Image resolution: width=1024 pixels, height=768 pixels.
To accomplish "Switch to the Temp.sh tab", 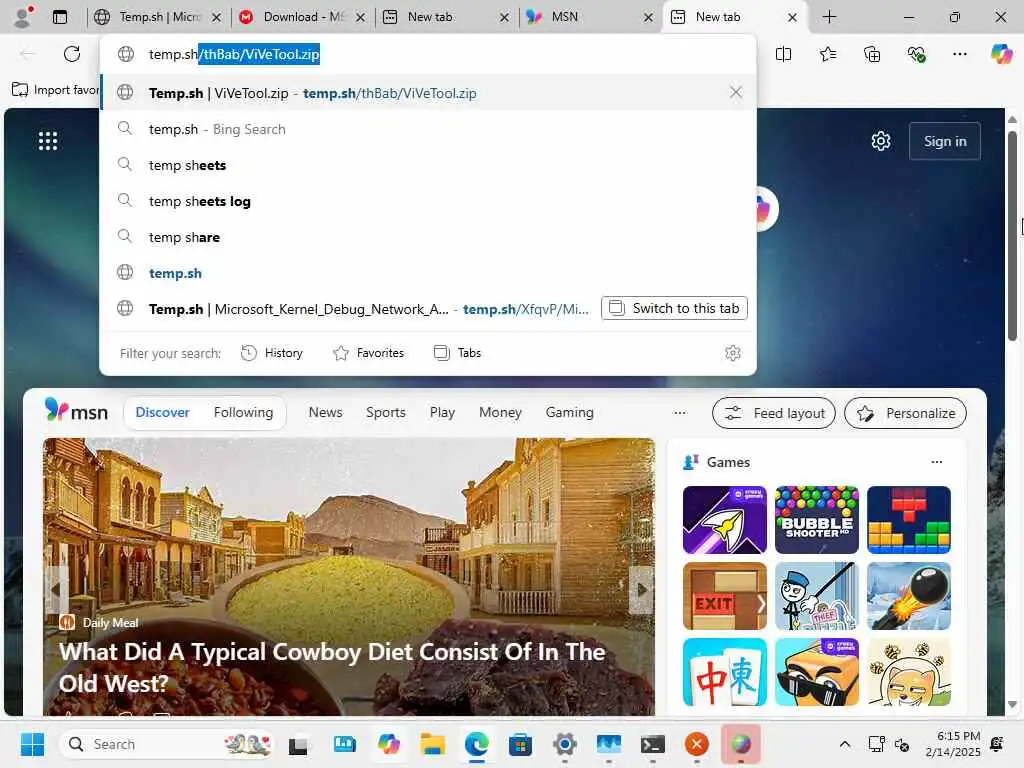I will [157, 17].
